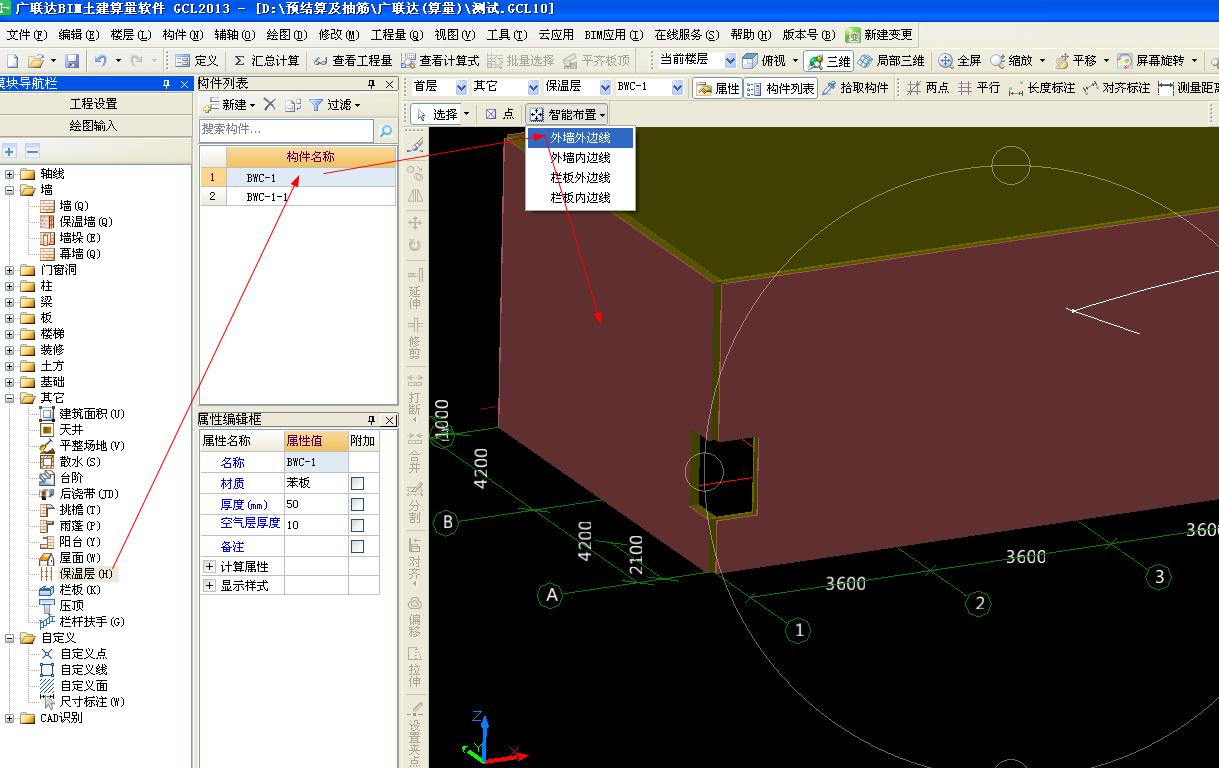Viewport: 1219px width, 768px height.
Task: Click the 搜索构件 search field
Action: tap(286, 130)
